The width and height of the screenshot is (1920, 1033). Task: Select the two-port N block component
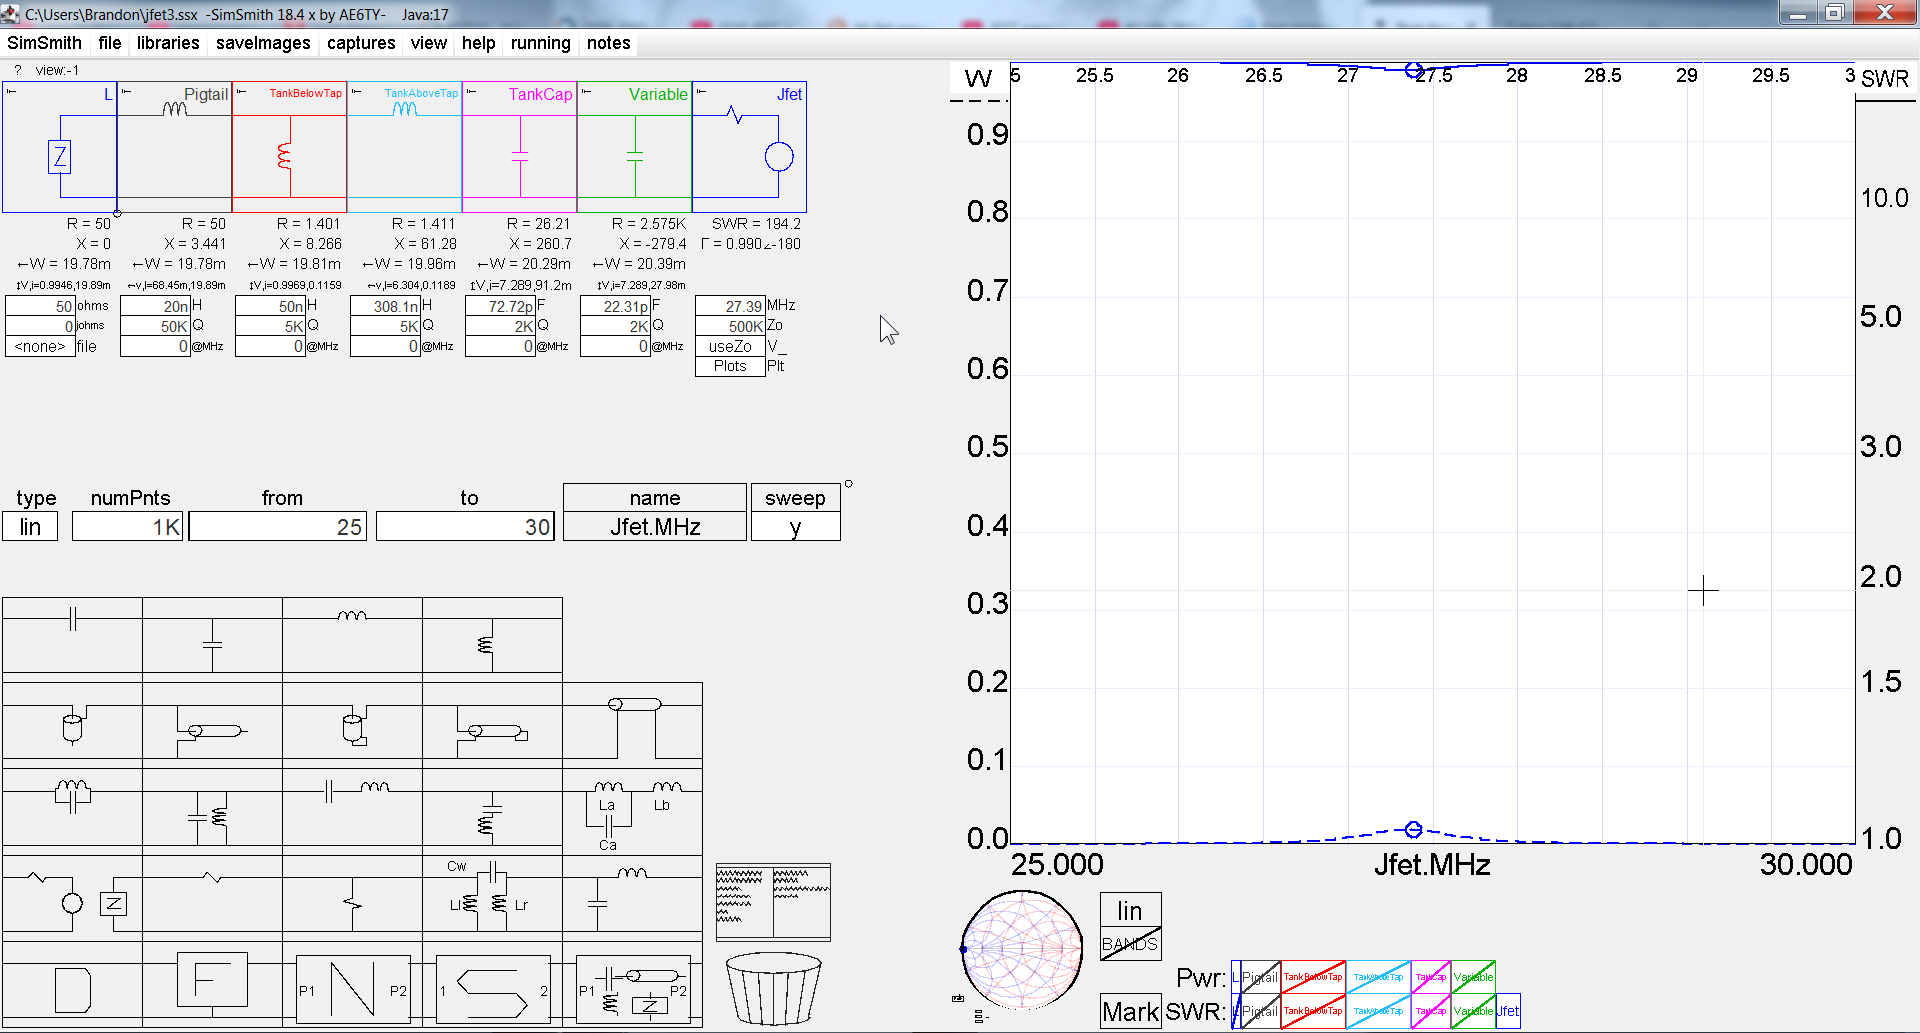click(353, 988)
